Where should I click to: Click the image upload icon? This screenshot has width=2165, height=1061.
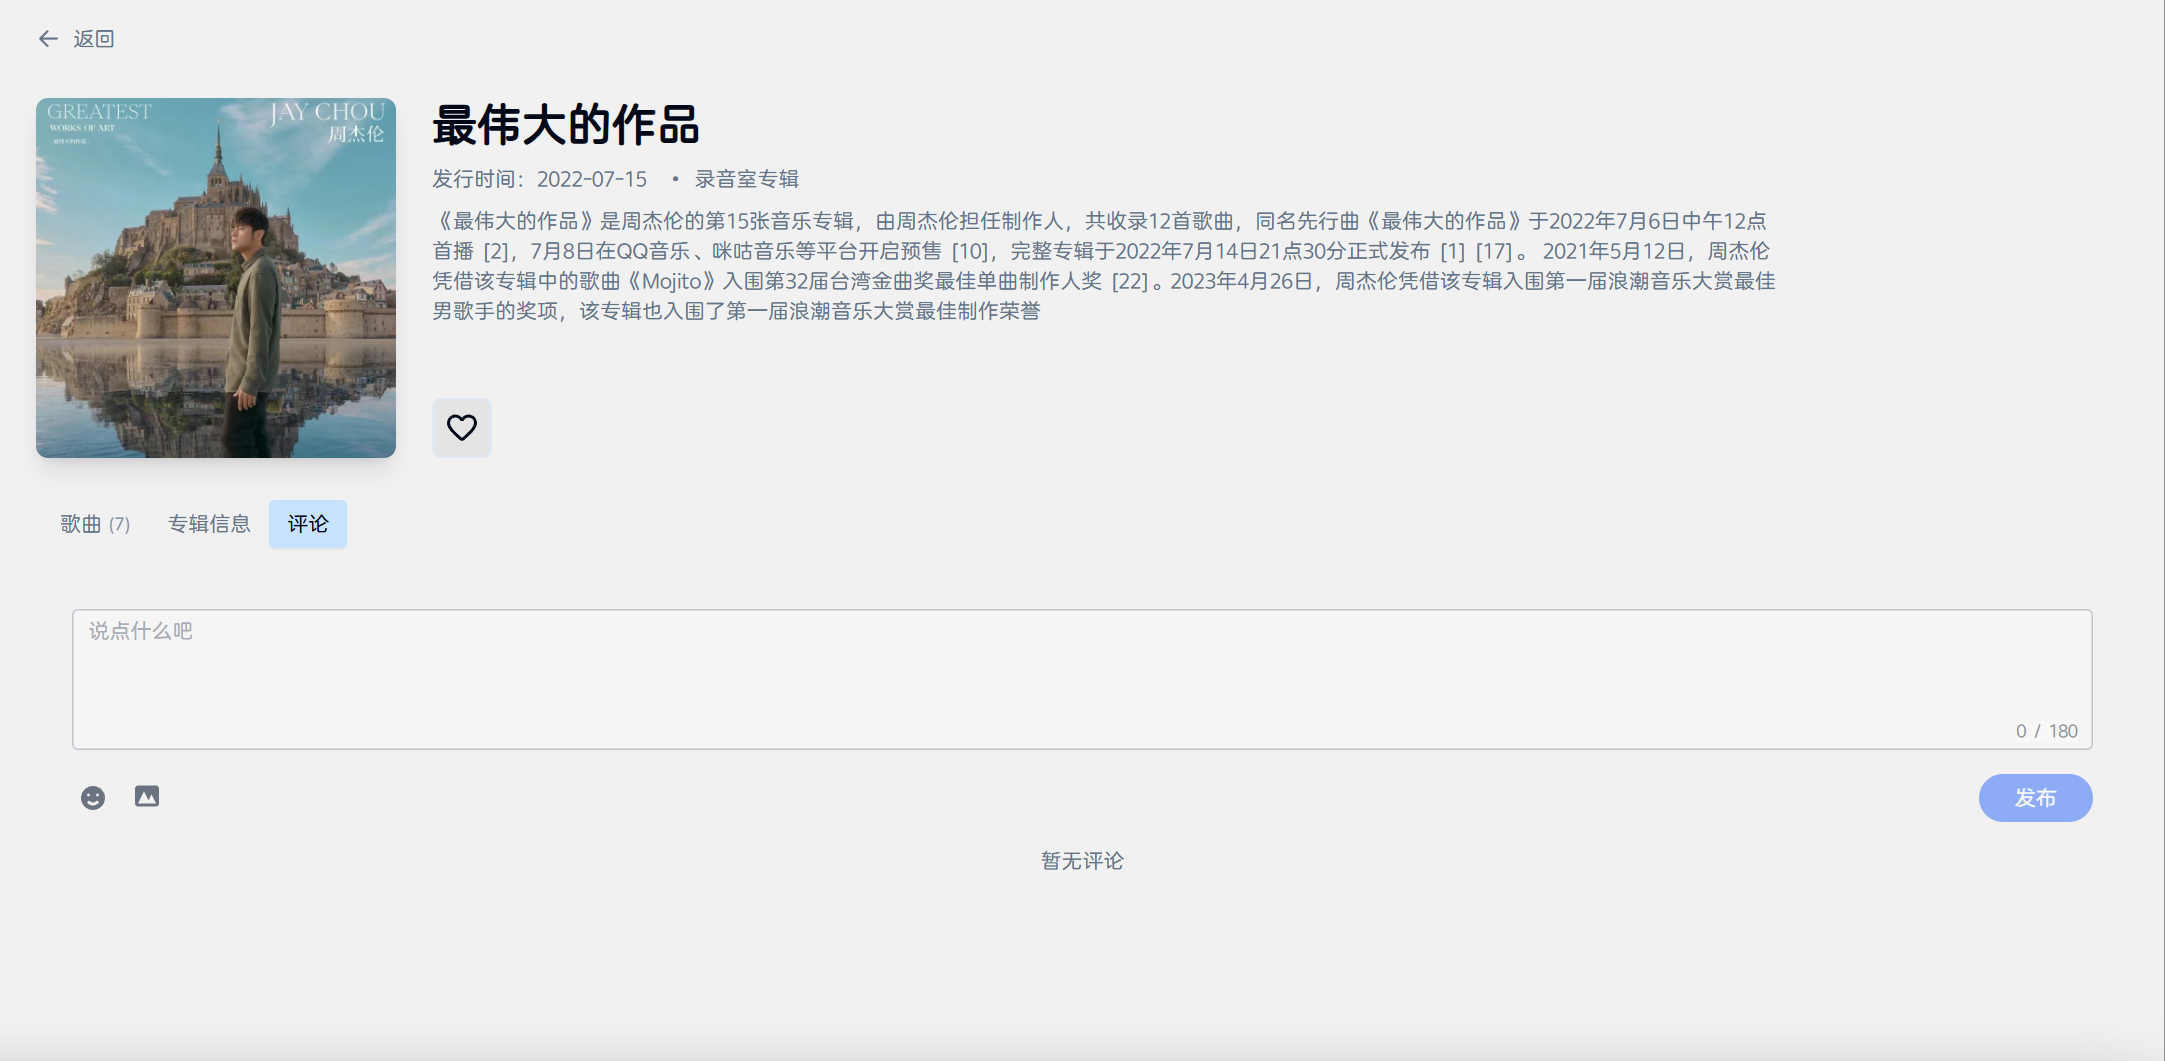pyautogui.click(x=147, y=797)
